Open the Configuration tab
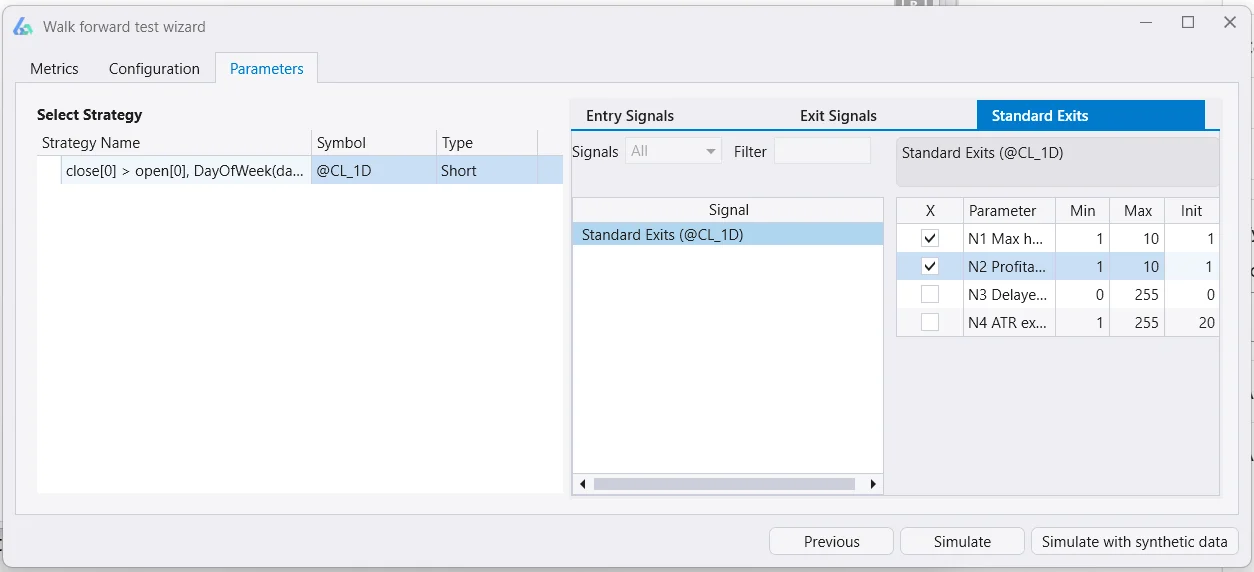 pos(154,69)
